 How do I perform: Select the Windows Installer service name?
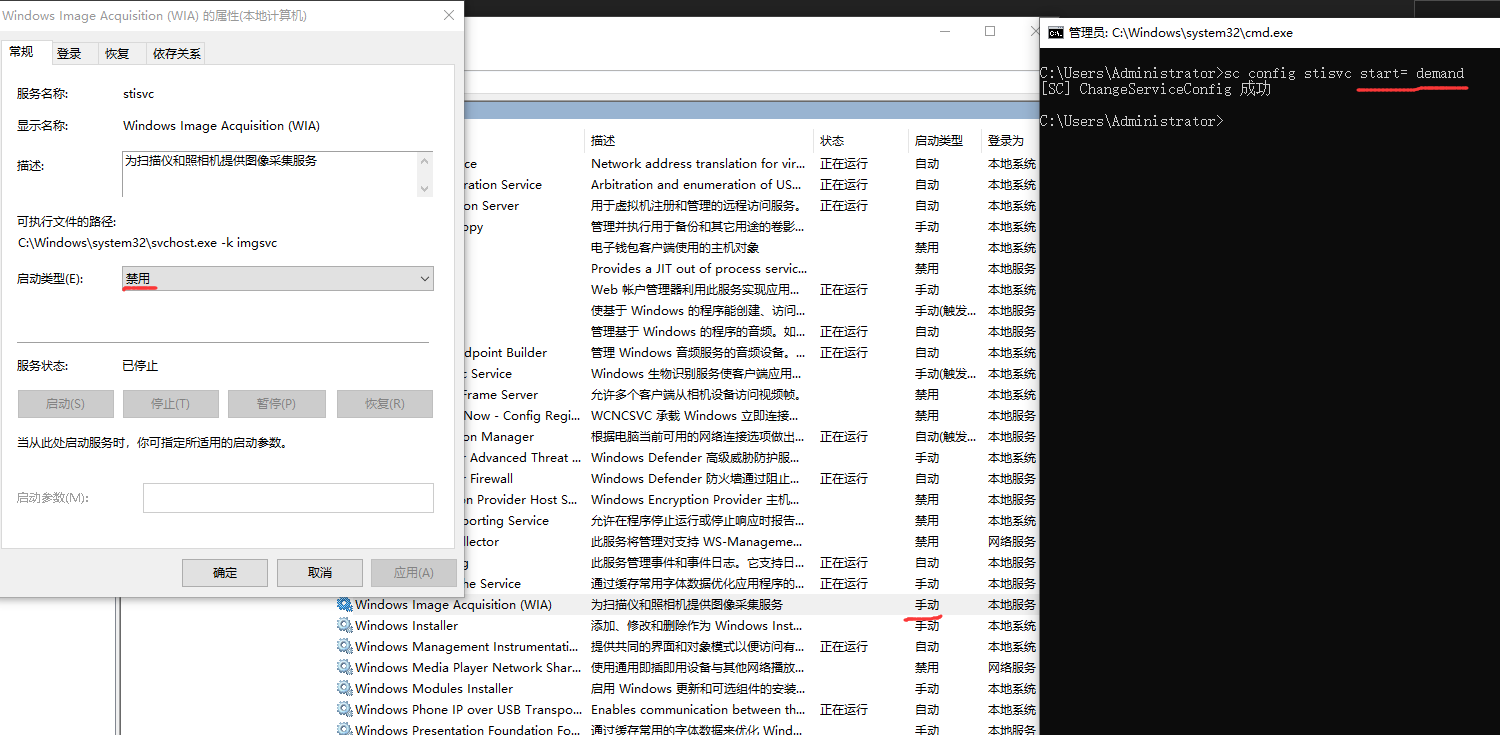coord(406,626)
